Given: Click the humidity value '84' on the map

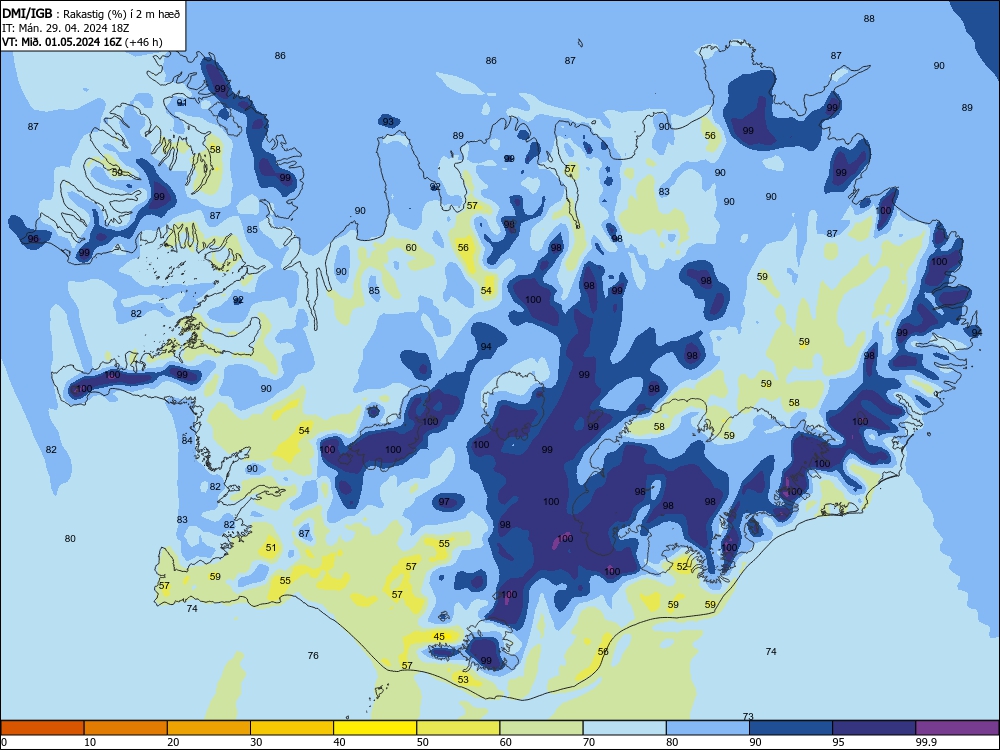Looking at the screenshot, I should tap(187, 440).
